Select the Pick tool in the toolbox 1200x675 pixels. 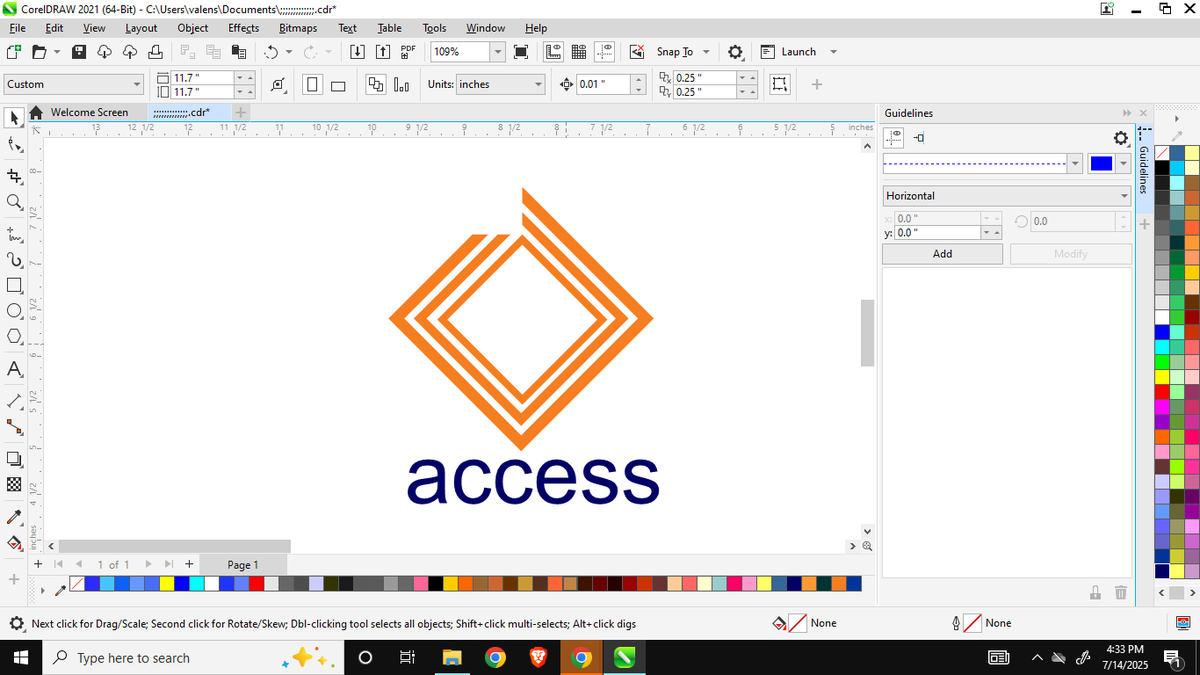[x=14, y=118]
